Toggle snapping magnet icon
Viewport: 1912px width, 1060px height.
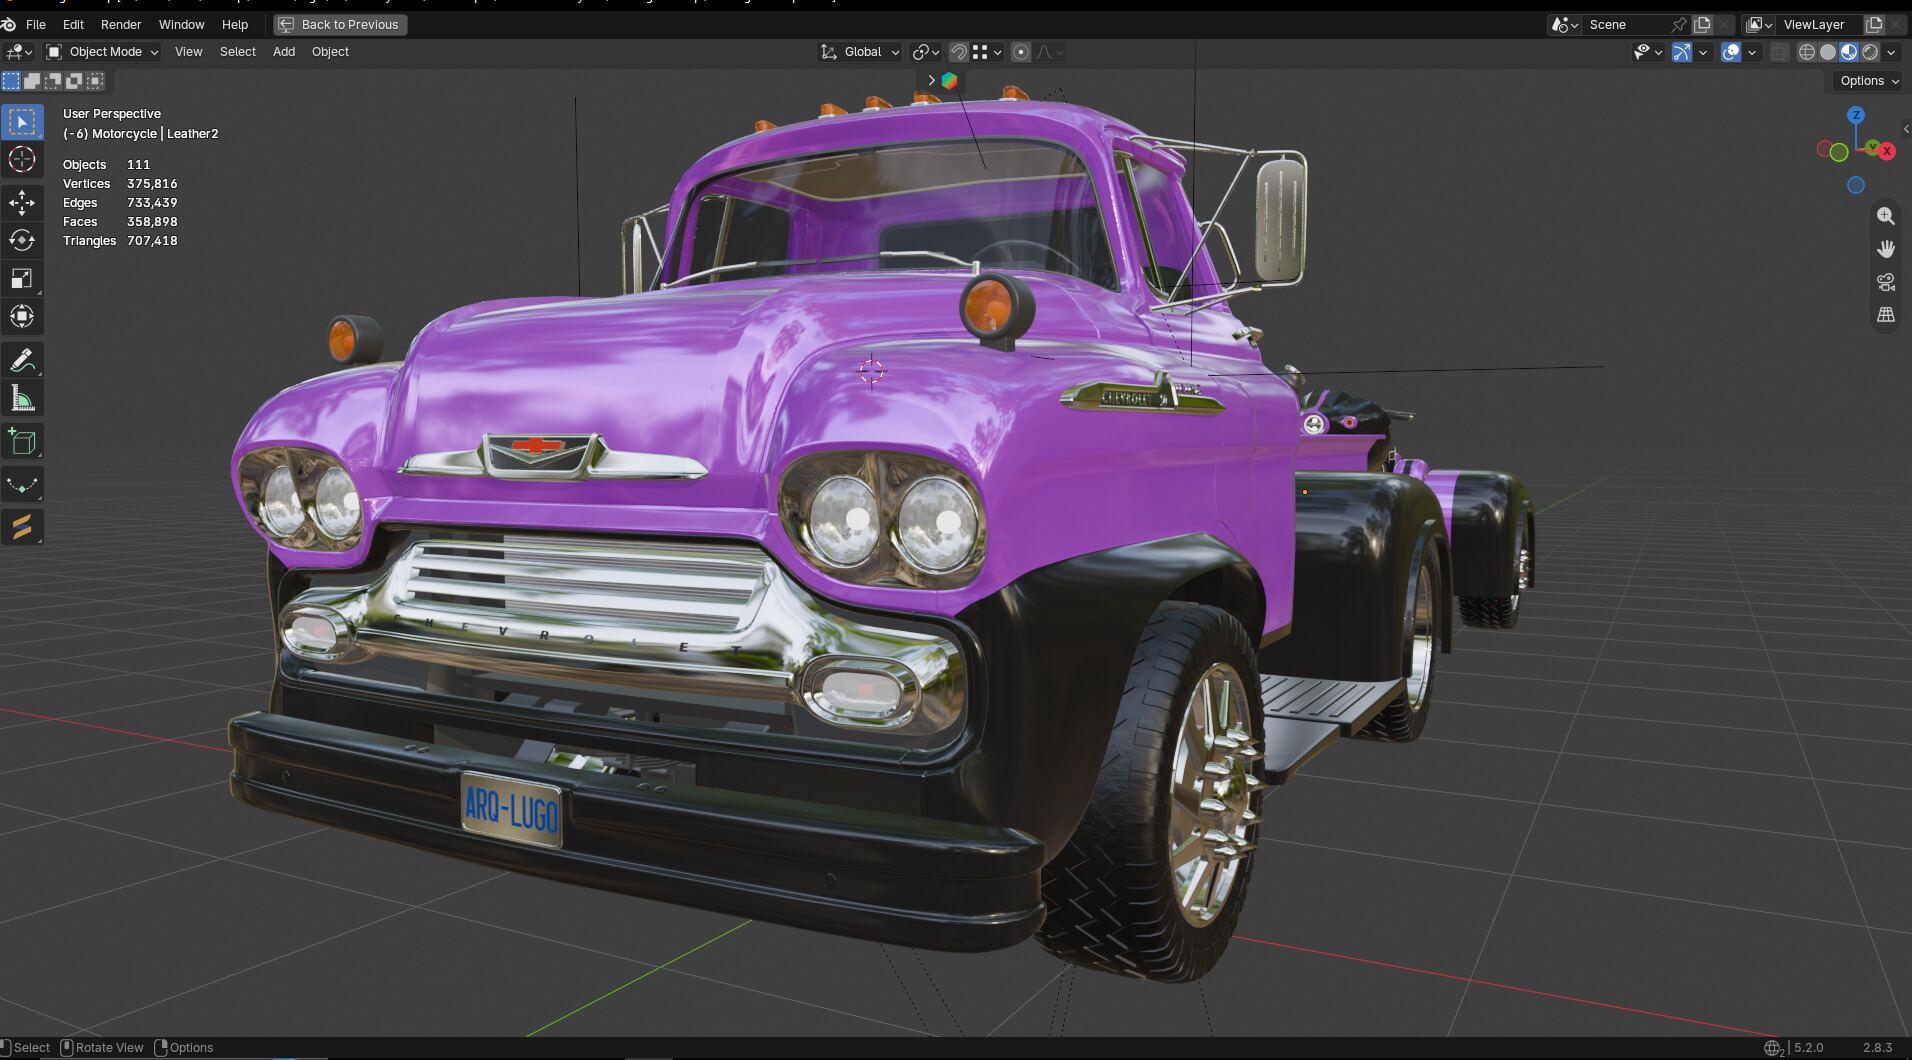pos(959,52)
